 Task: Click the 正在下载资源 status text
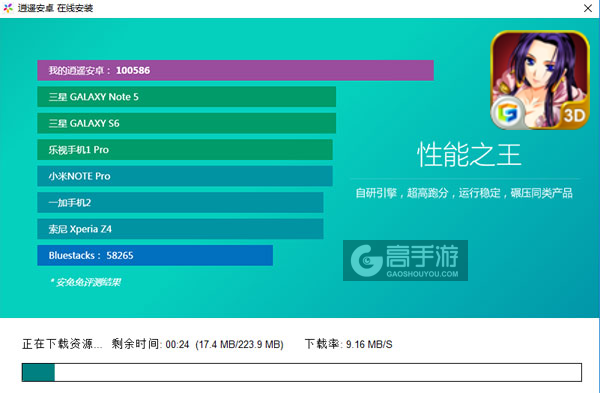pyautogui.click(x=62, y=344)
